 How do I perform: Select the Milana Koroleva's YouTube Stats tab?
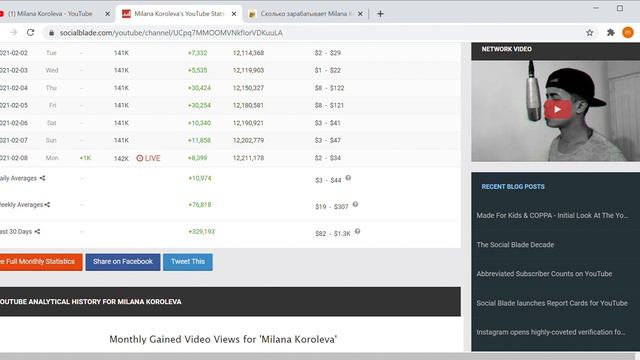[179, 14]
